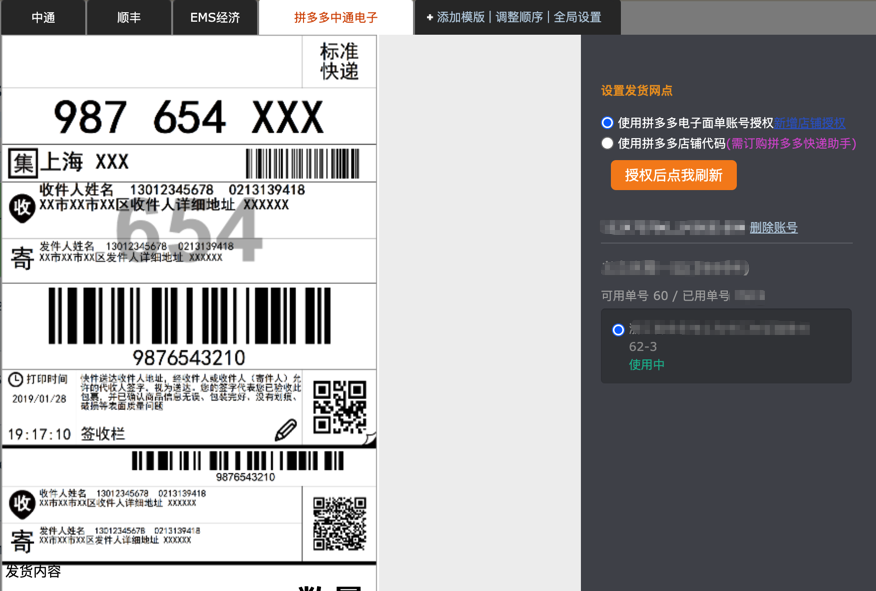Click the 寄 sender icon beside 发件人姓名 13012345678
This screenshot has height=591, width=876.
[x=22, y=259]
